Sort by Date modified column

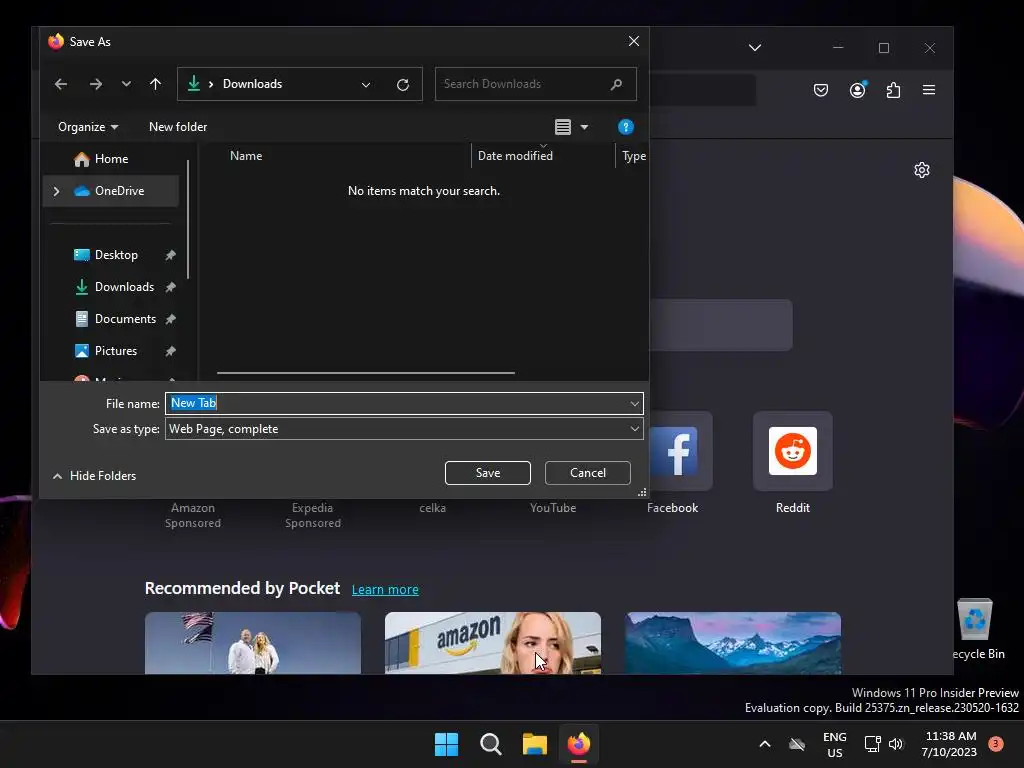click(515, 155)
